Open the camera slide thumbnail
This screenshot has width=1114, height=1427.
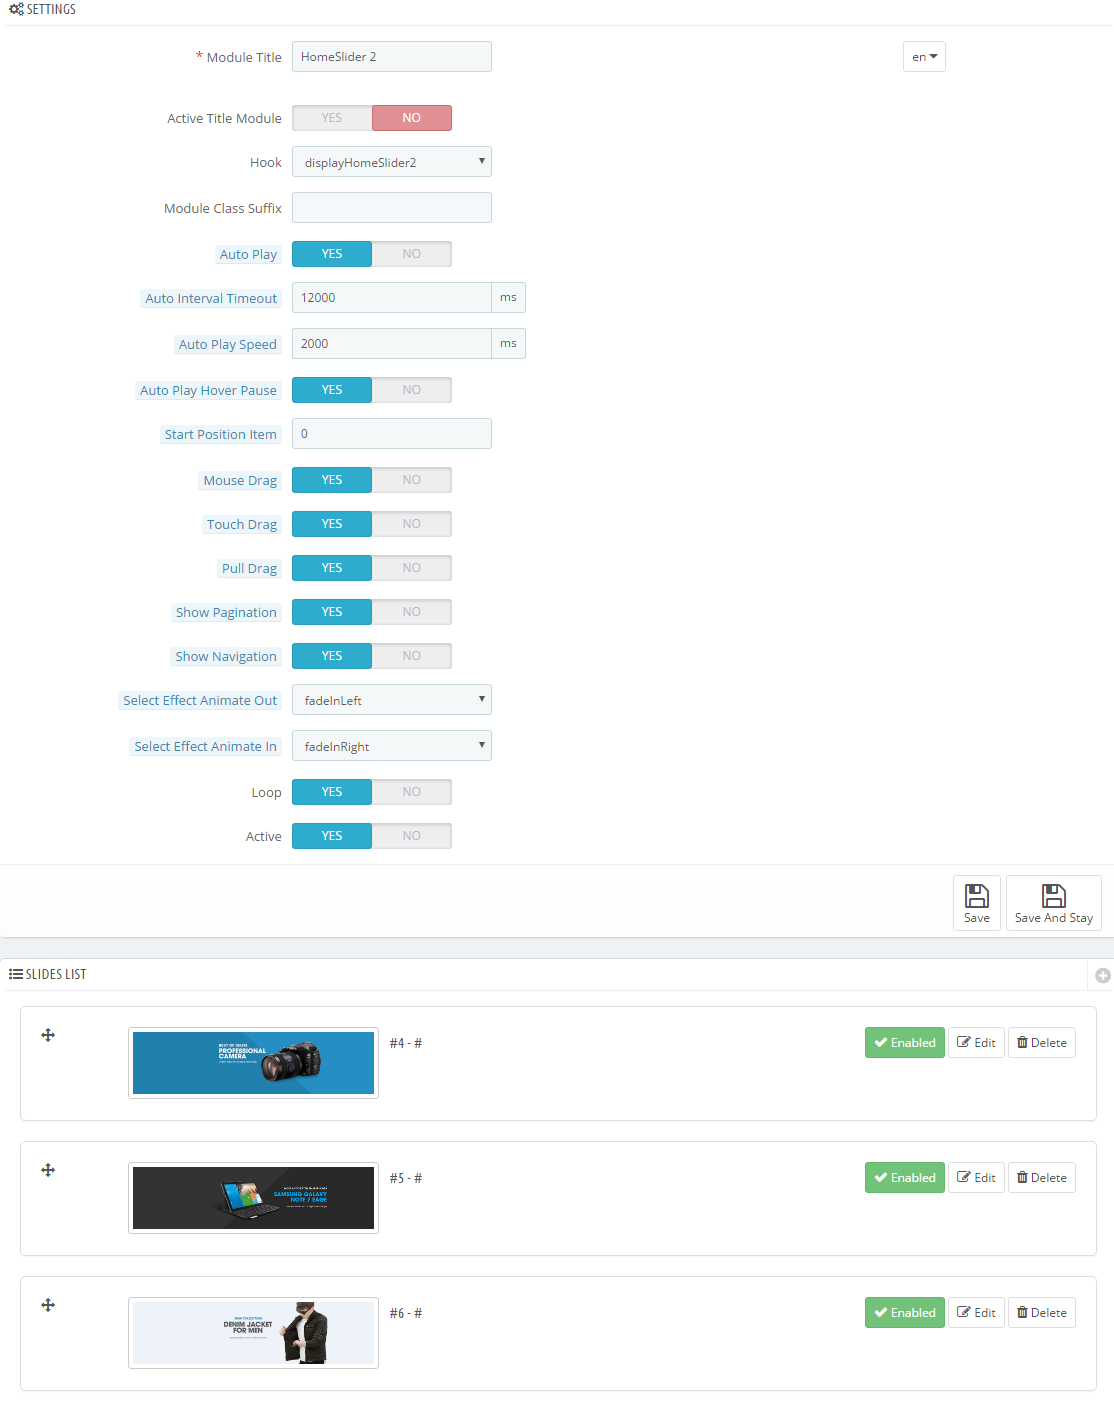253,1063
